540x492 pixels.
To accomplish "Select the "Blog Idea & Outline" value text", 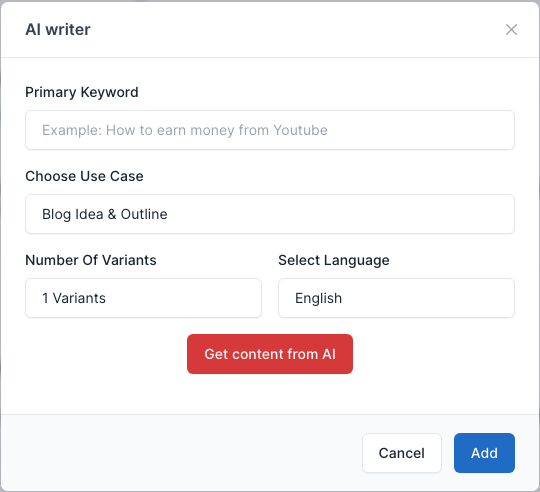I will point(105,214).
